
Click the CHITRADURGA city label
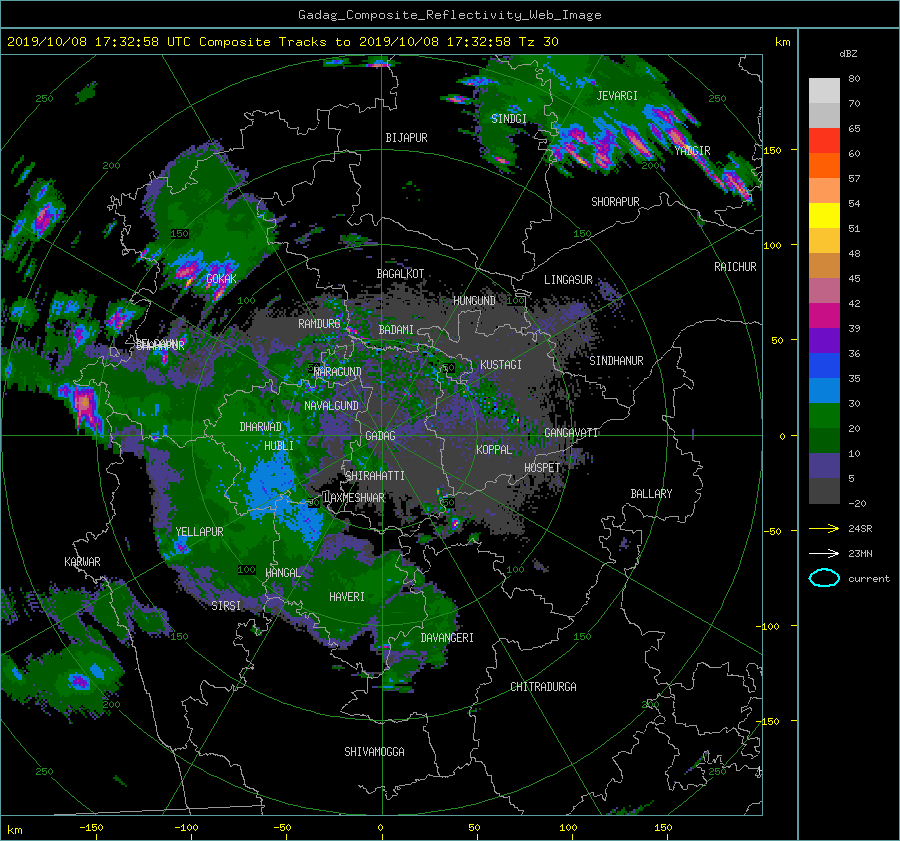(x=543, y=687)
